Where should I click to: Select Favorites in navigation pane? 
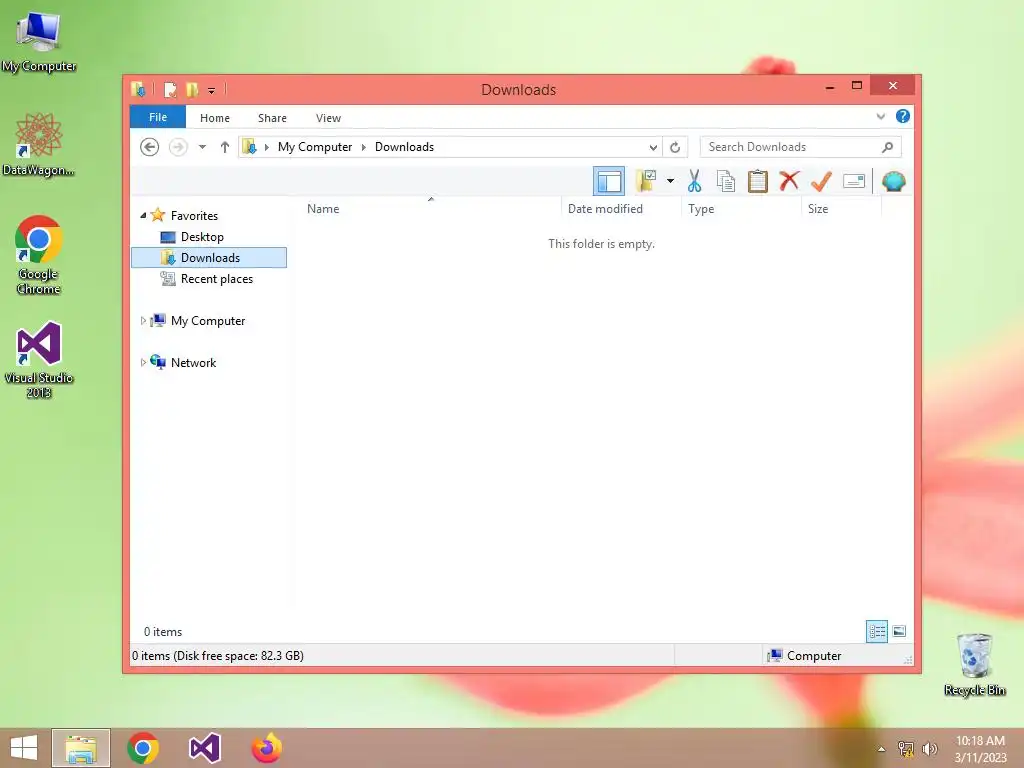point(194,216)
